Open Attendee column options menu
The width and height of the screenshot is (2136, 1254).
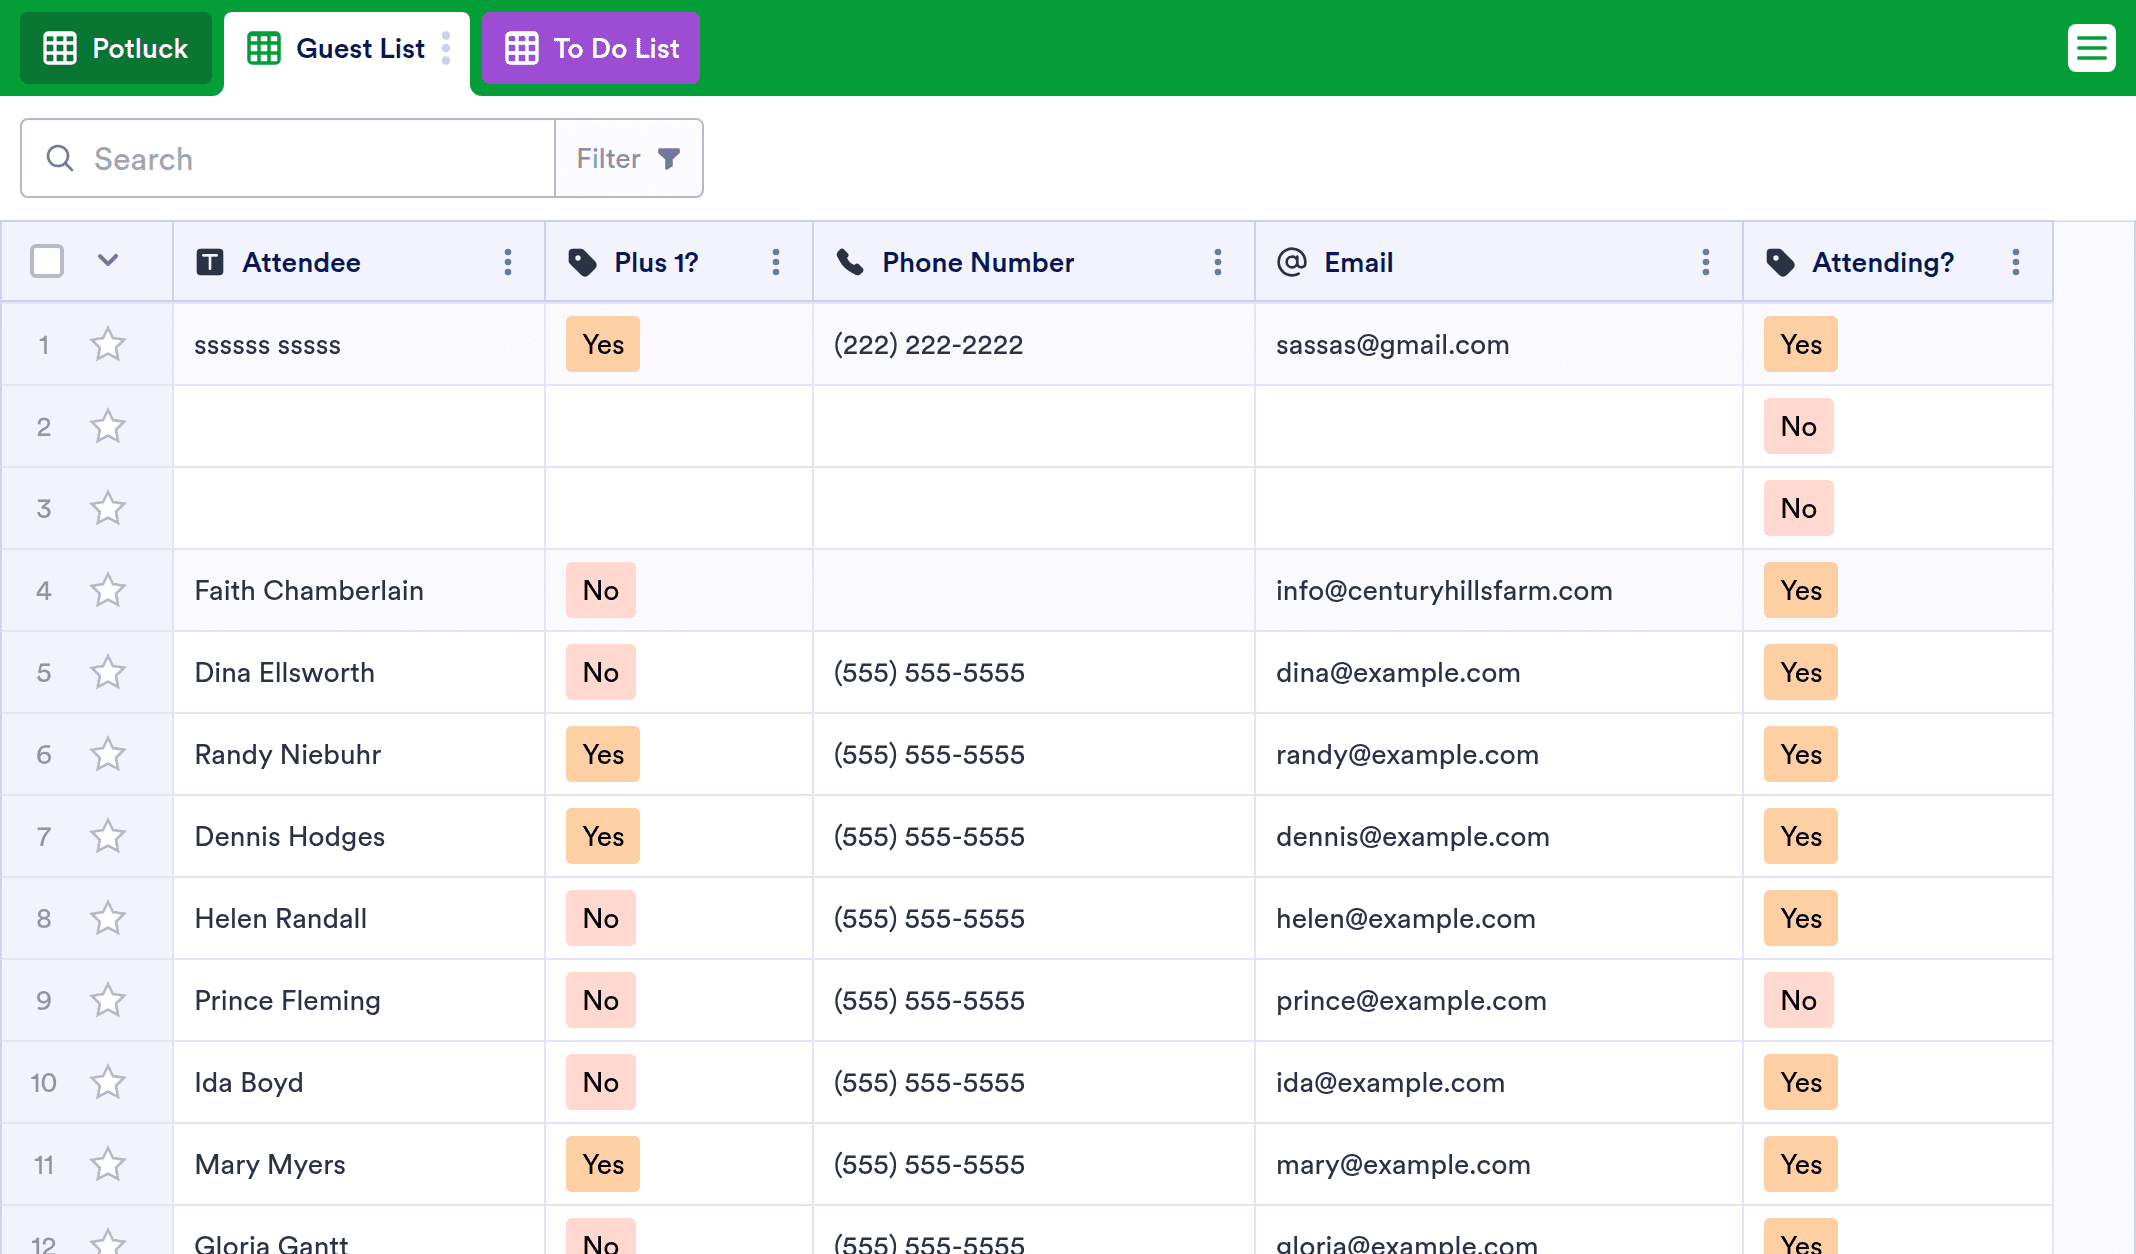pos(508,262)
